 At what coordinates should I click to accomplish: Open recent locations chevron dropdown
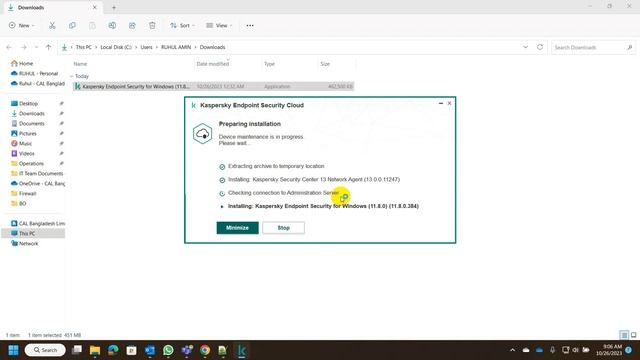click(36, 47)
